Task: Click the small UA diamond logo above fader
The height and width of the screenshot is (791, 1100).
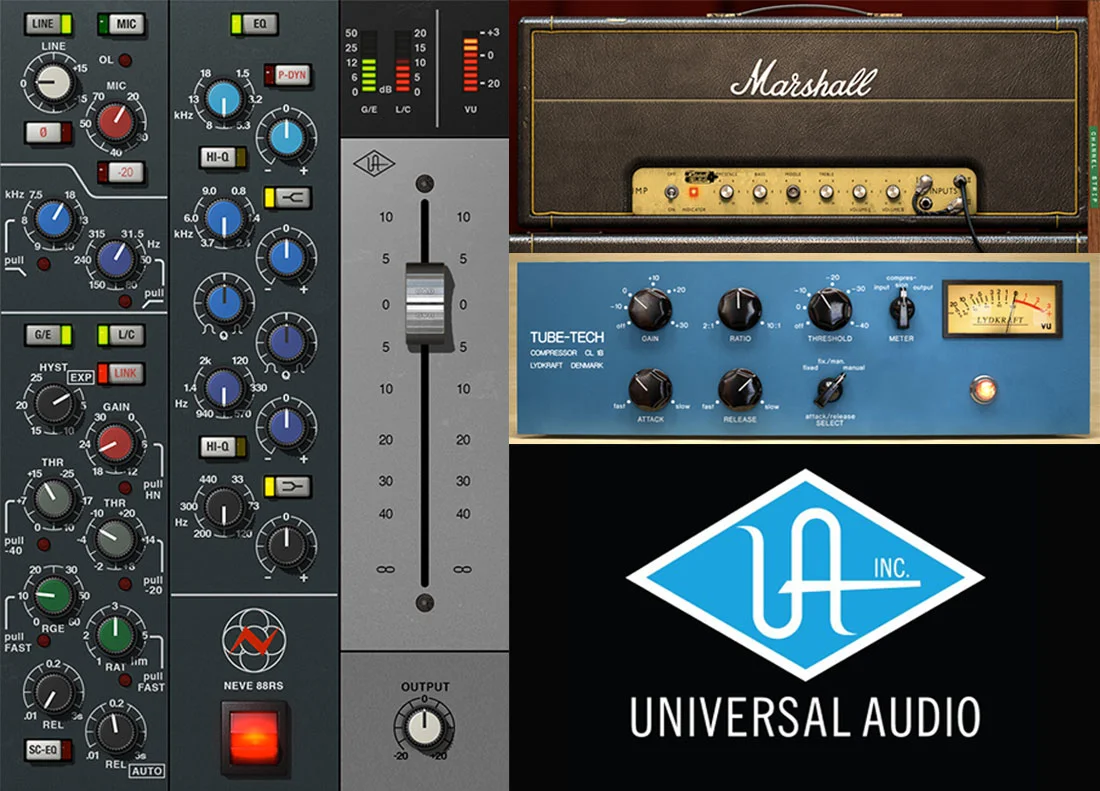Action: [x=374, y=165]
